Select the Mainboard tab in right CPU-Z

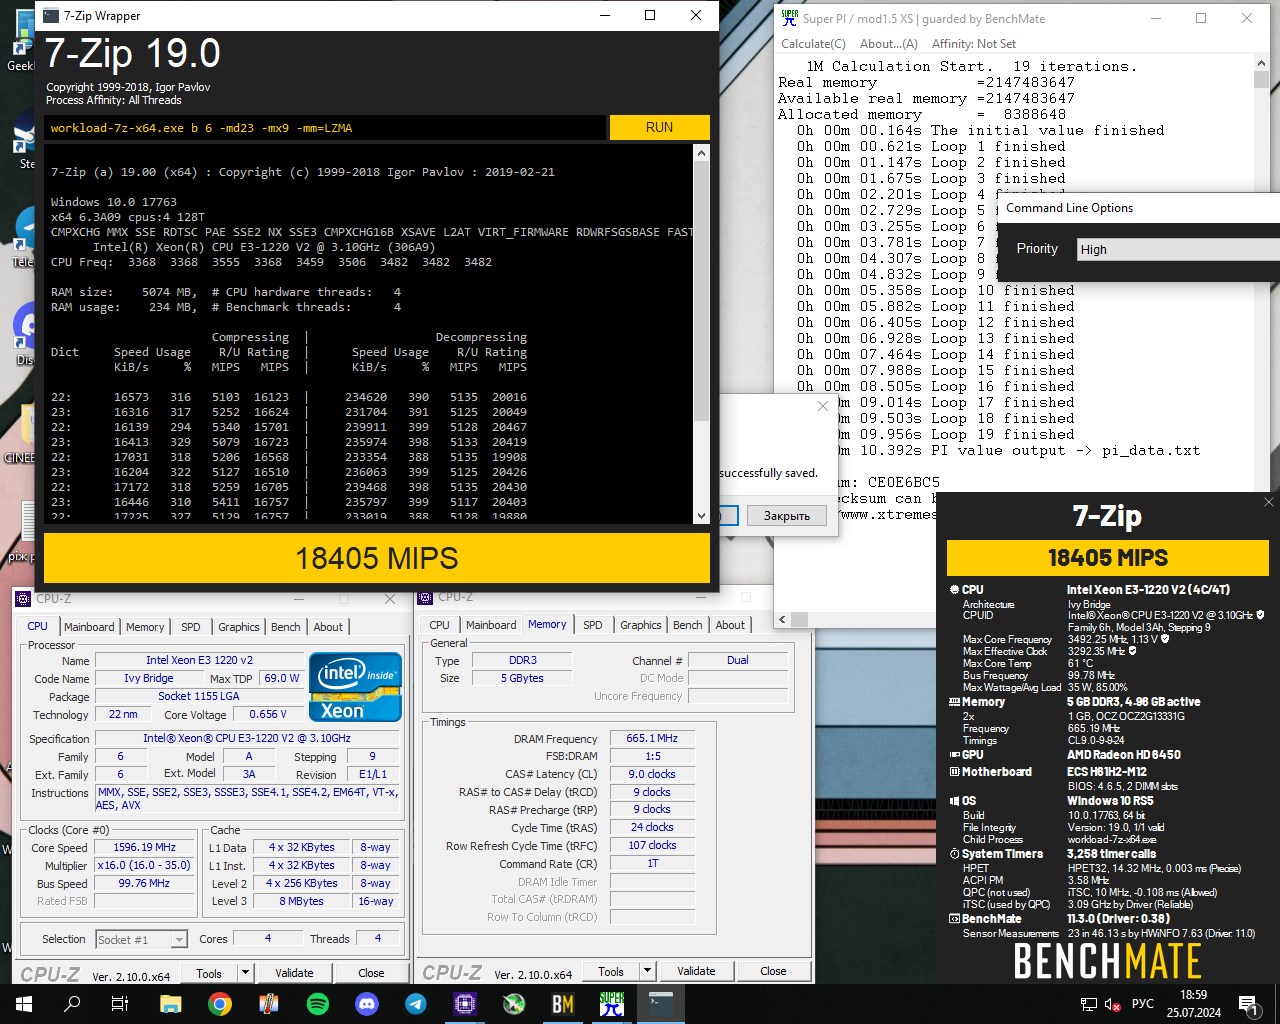(x=491, y=625)
